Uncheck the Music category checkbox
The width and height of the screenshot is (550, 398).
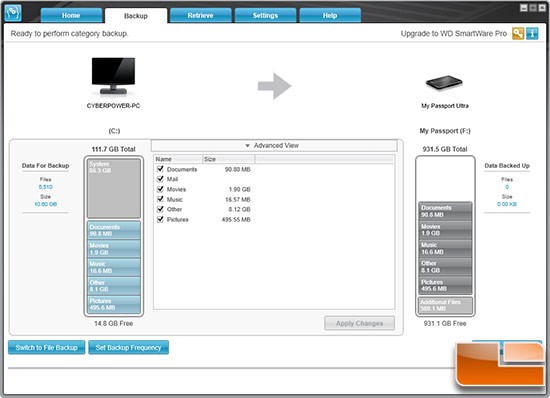coord(160,199)
